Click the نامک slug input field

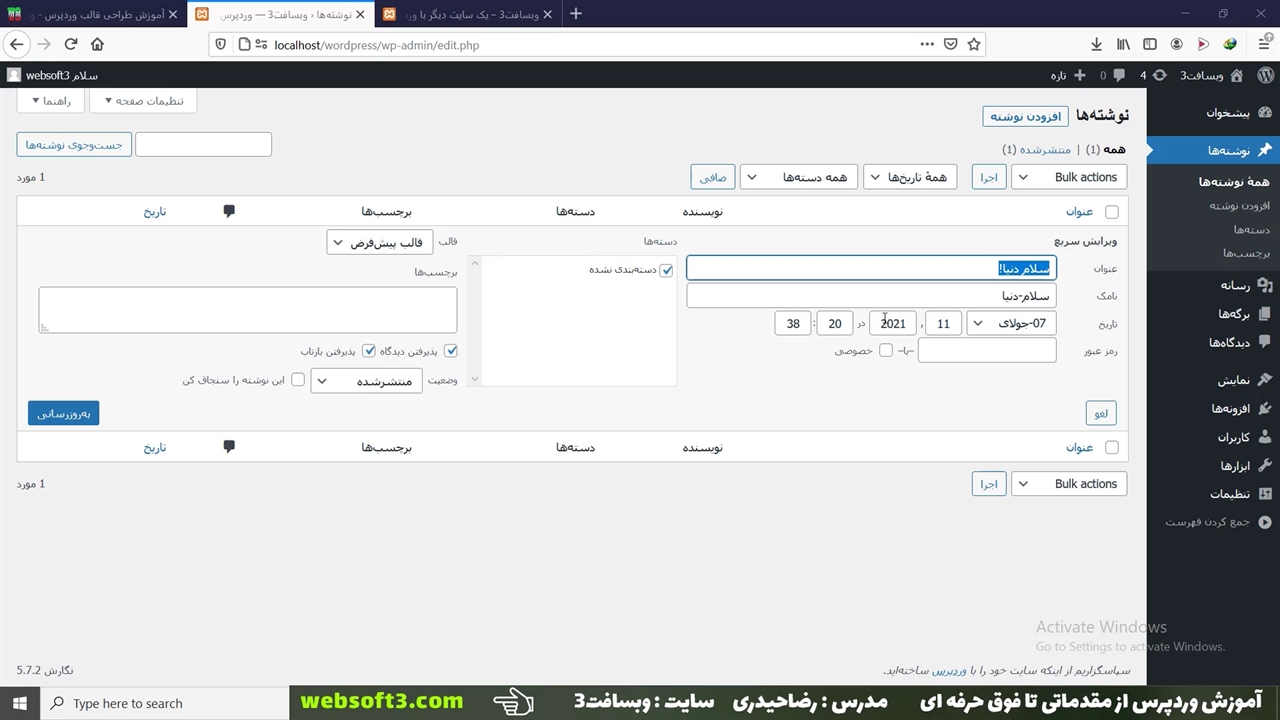[870, 296]
